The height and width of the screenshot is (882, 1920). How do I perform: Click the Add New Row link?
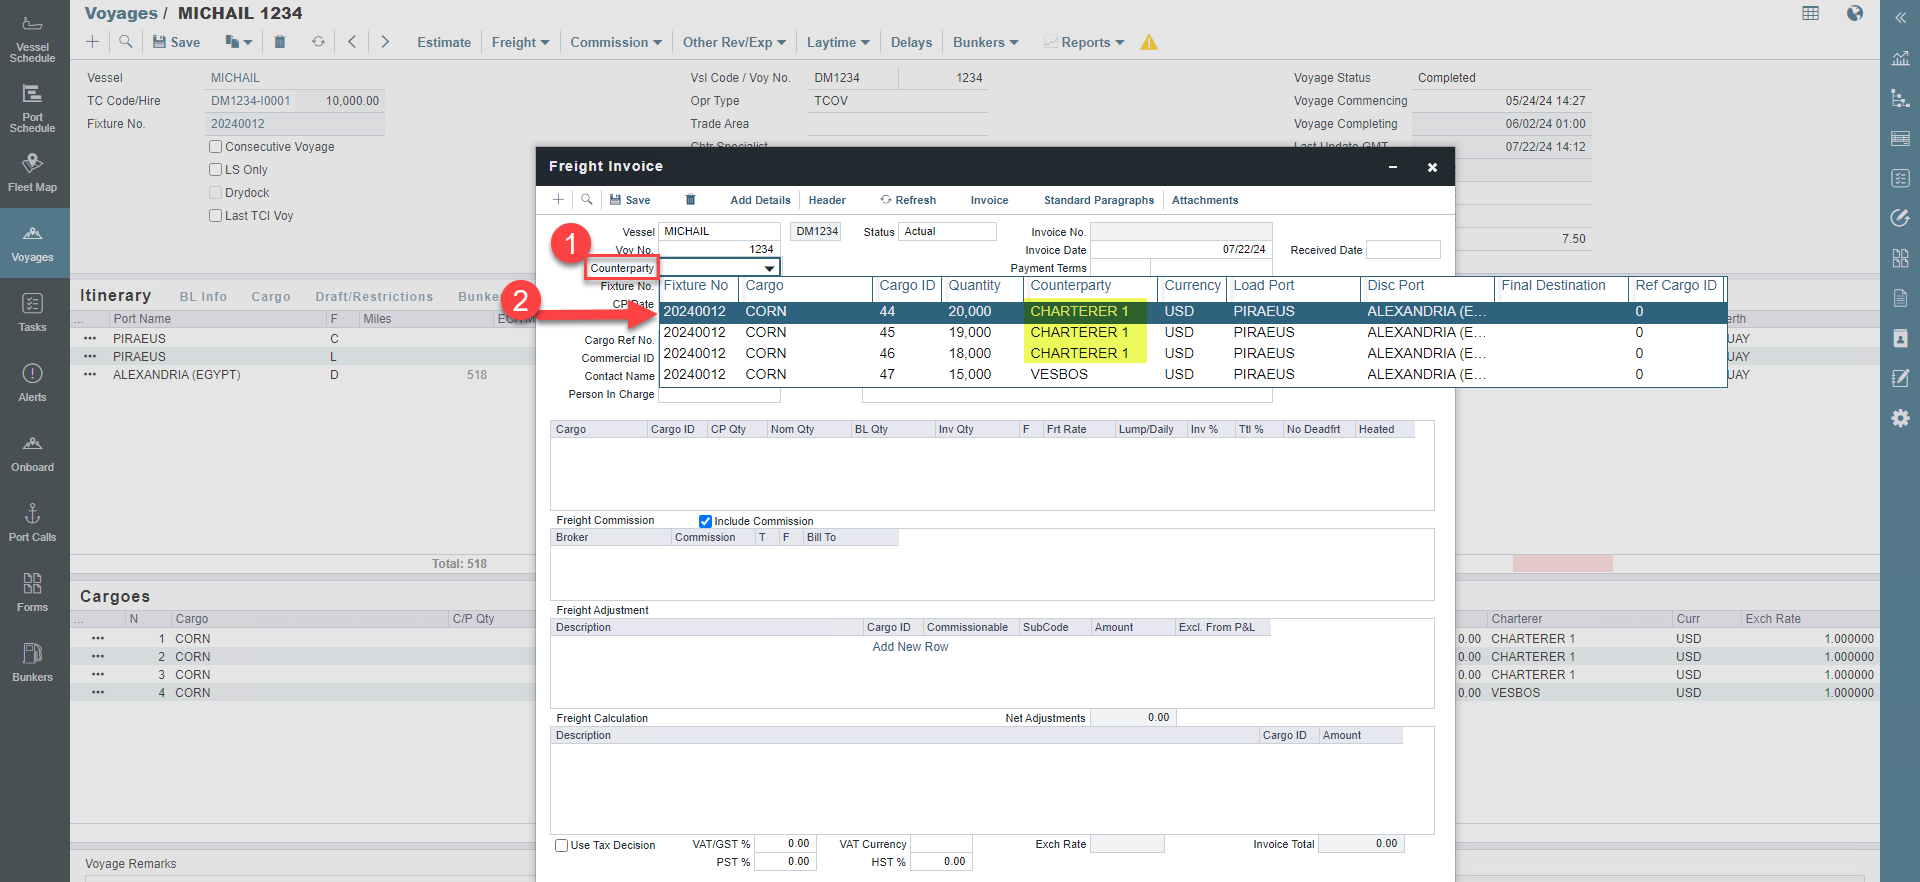(x=910, y=647)
